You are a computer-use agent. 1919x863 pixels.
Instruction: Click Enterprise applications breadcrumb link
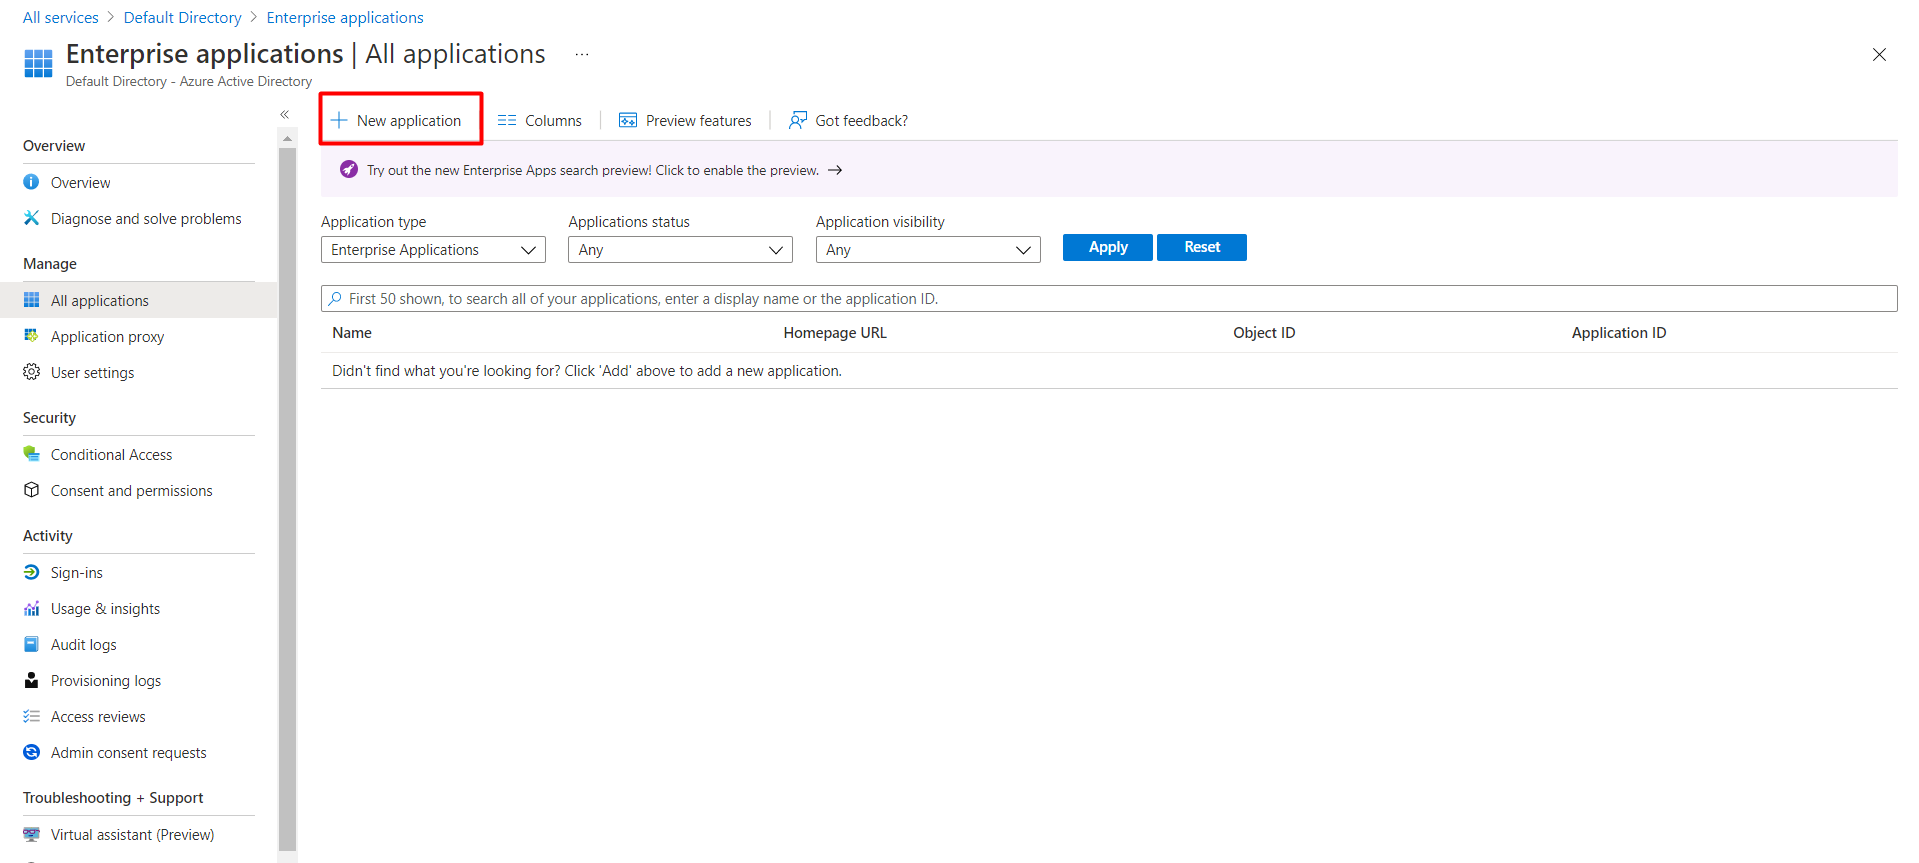345,17
